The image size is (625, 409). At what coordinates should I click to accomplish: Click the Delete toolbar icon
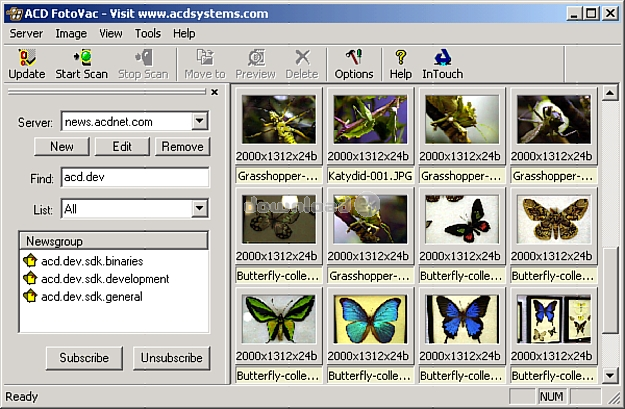(302, 64)
